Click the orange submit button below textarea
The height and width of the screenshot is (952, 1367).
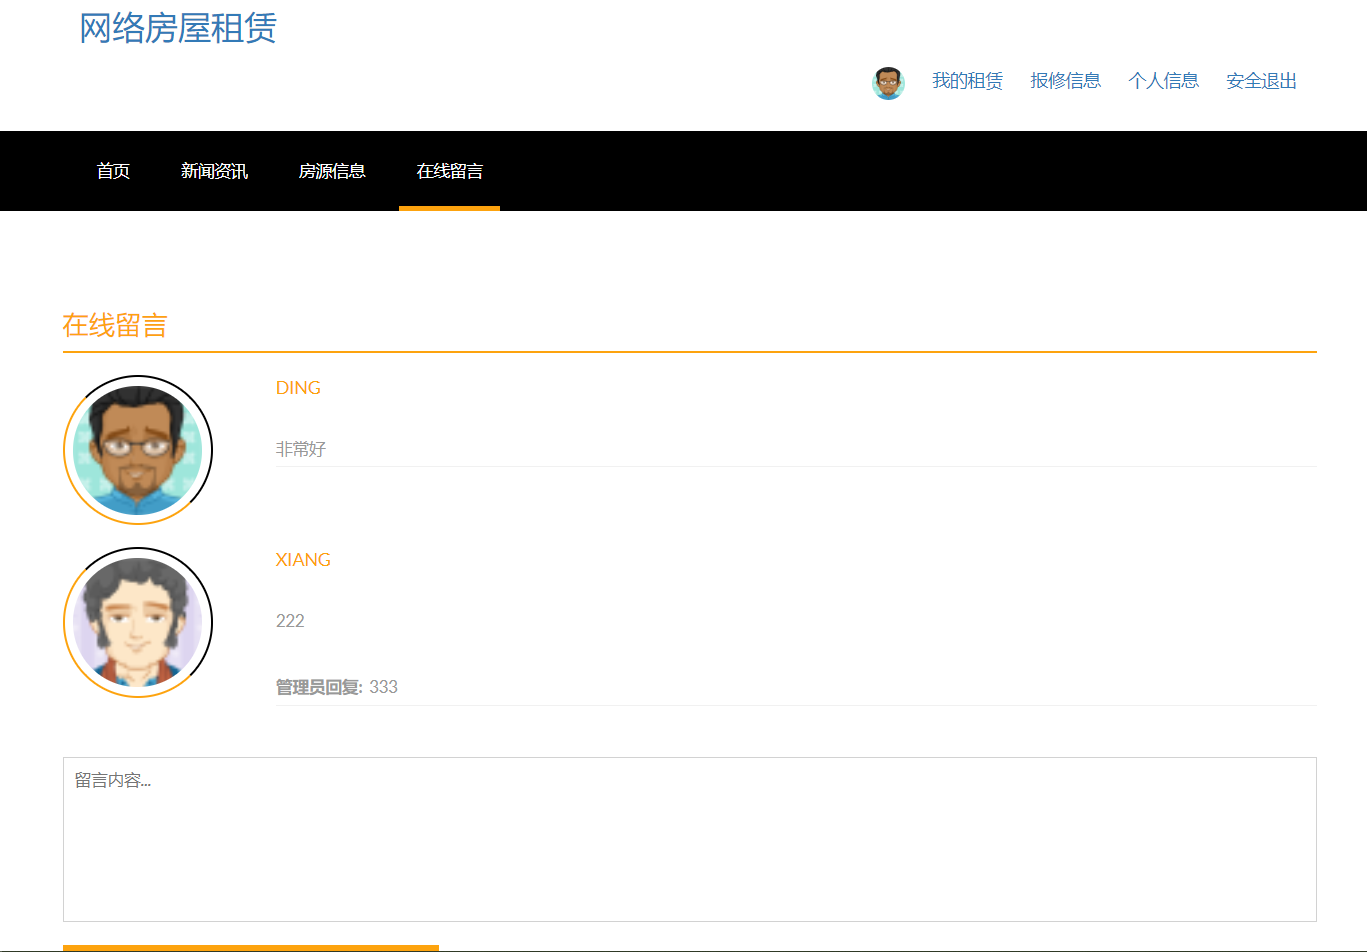(x=251, y=948)
